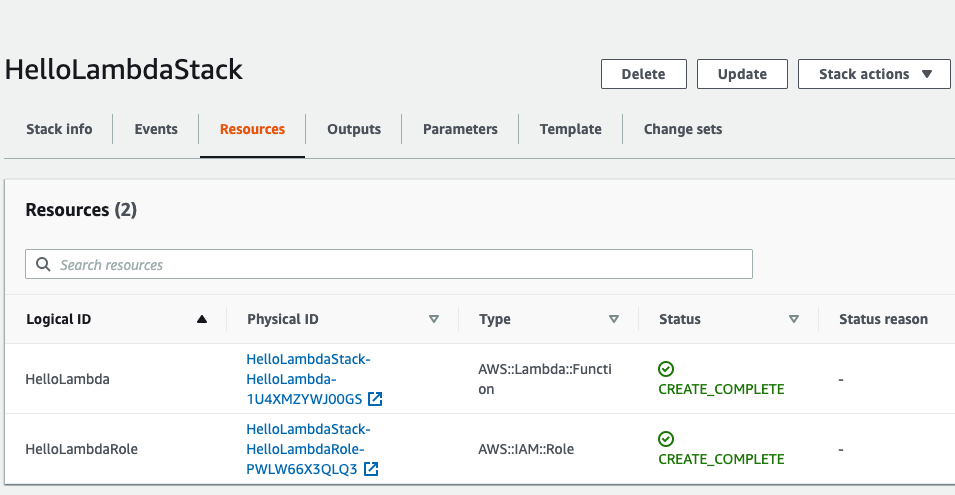Open the Change sets tab
The height and width of the screenshot is (495, 955).
pyautogui.click(x=683, y=129)
